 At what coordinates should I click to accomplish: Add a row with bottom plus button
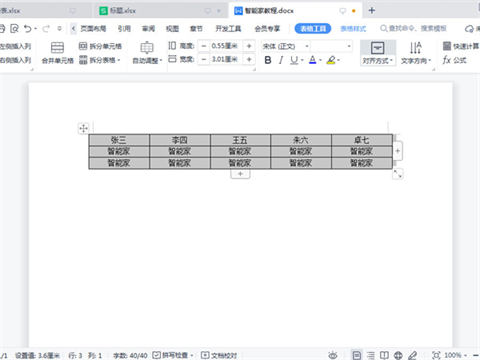point(240,174)
